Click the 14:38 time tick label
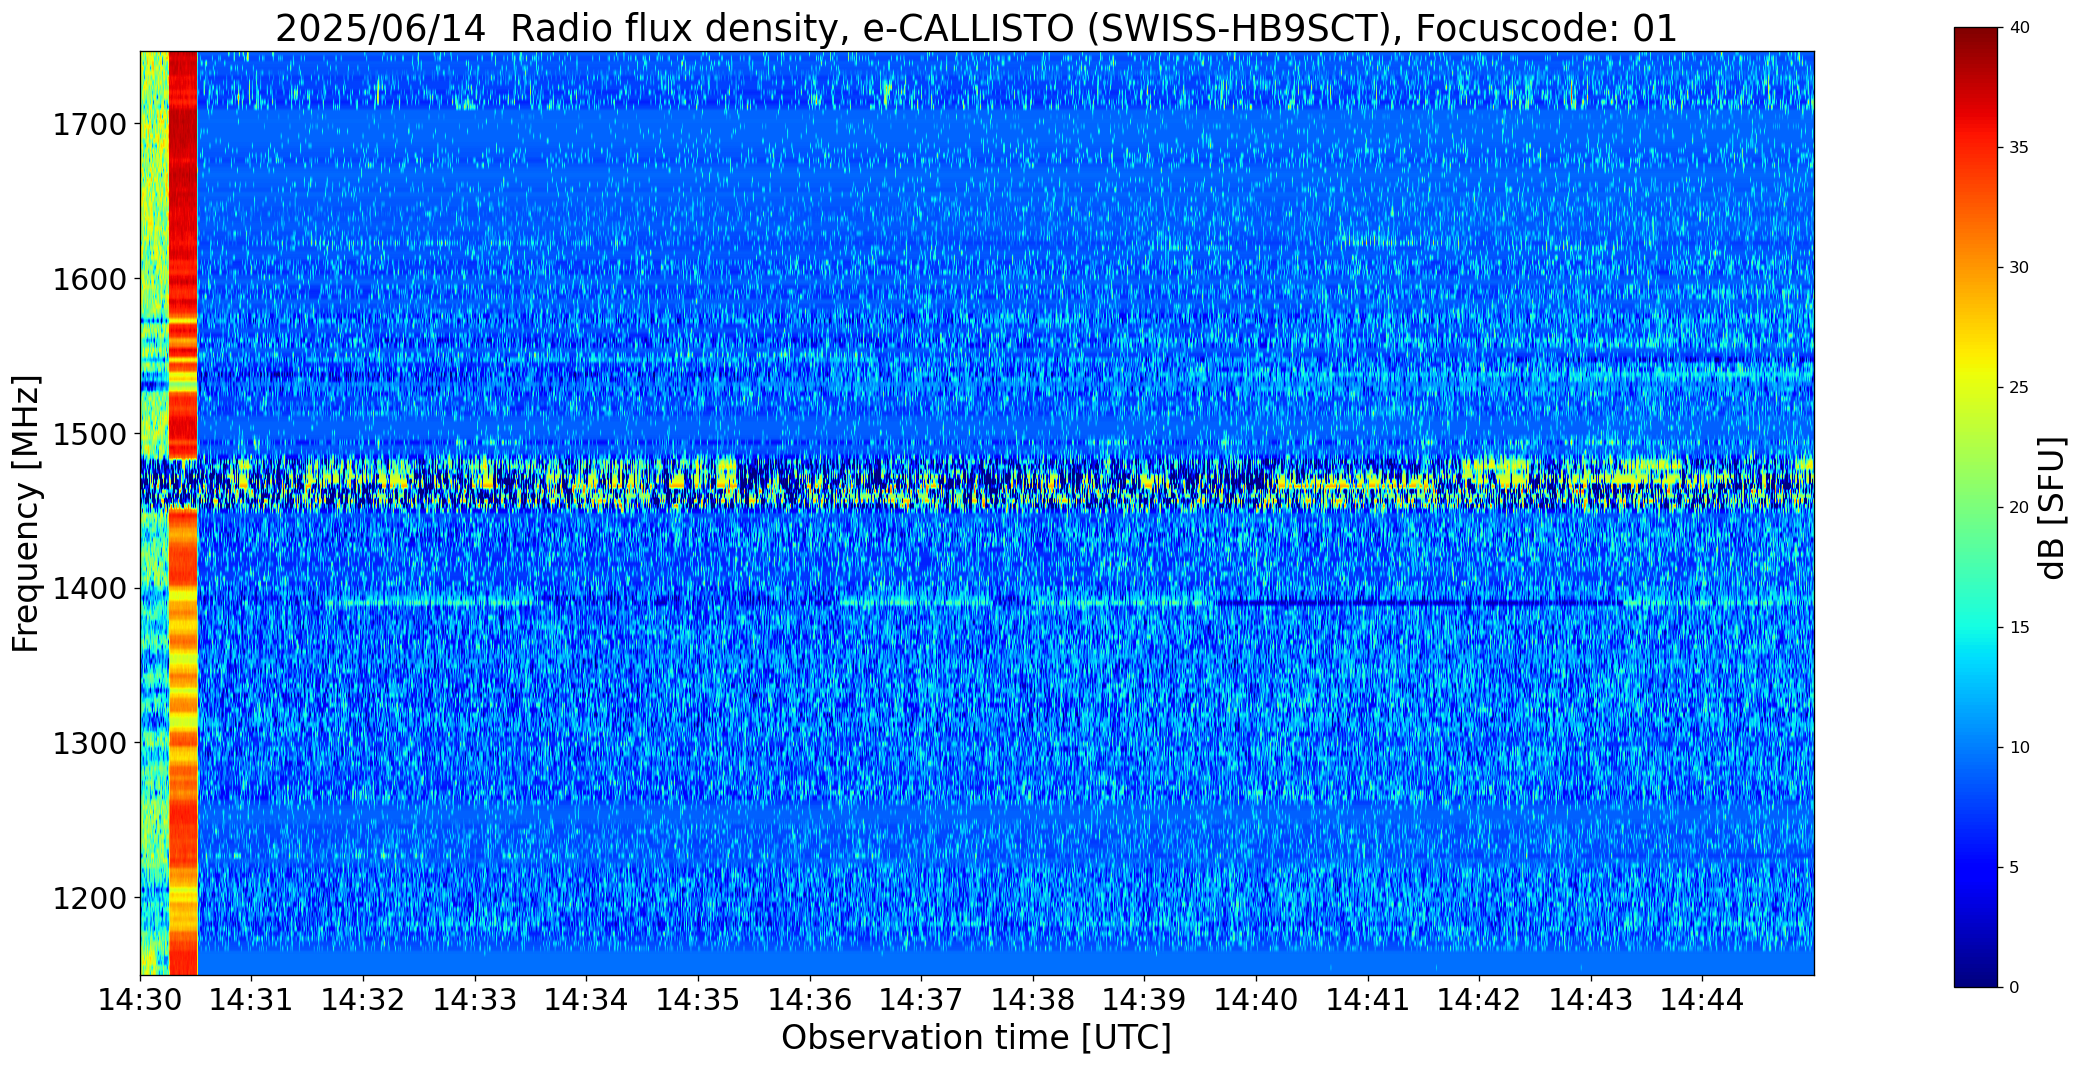 [x=1033, y=999]
